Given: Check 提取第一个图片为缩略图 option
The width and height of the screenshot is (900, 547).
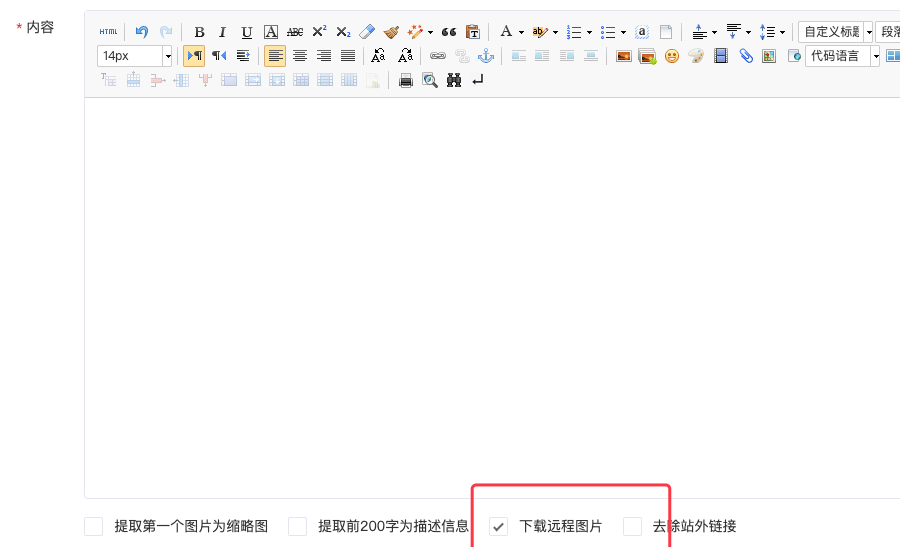Looking at the screenshot, I should click(94, 526).
